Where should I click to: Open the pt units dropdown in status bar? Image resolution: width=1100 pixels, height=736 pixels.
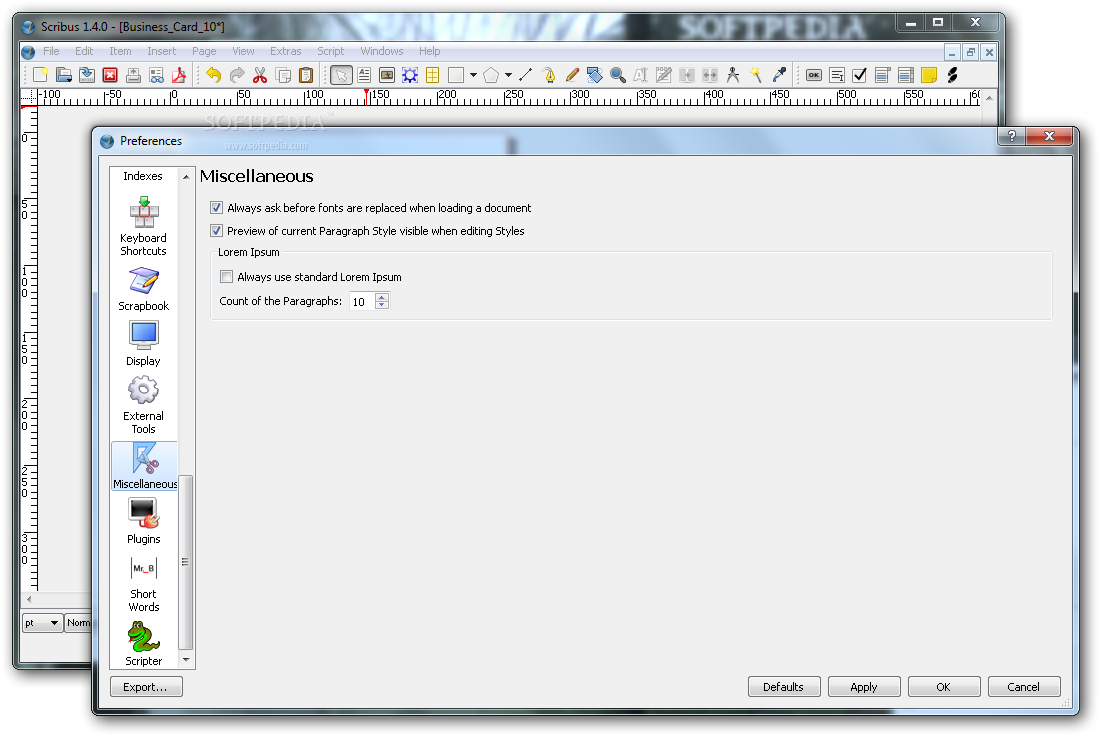pos(43,623)
